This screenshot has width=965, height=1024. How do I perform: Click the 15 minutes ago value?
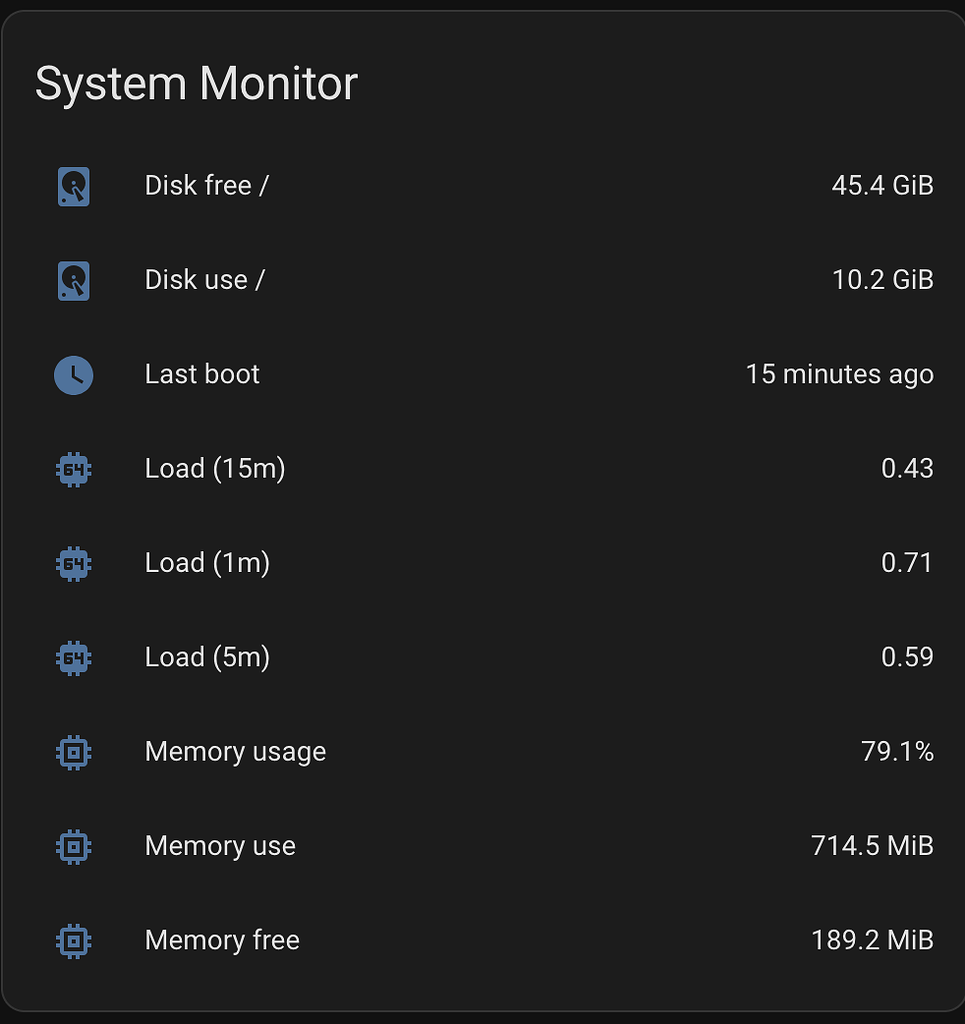[x=840, y=374]
